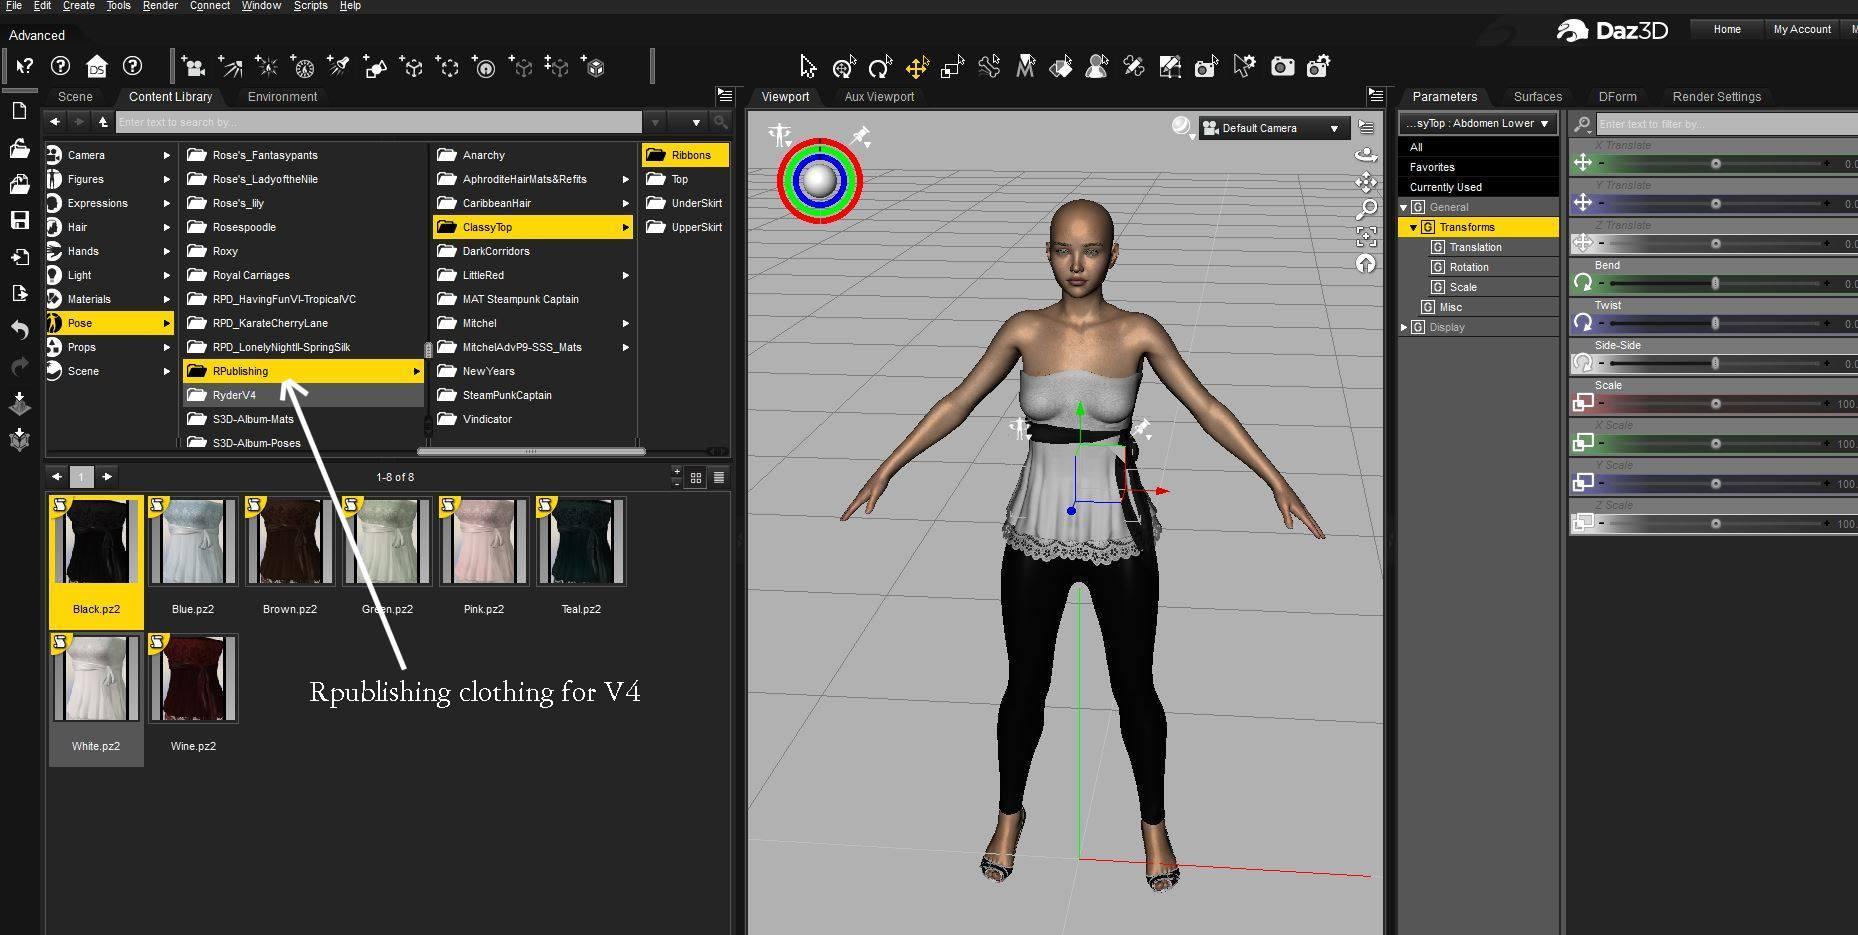Open the RyderV4 folder

[303, 395]
